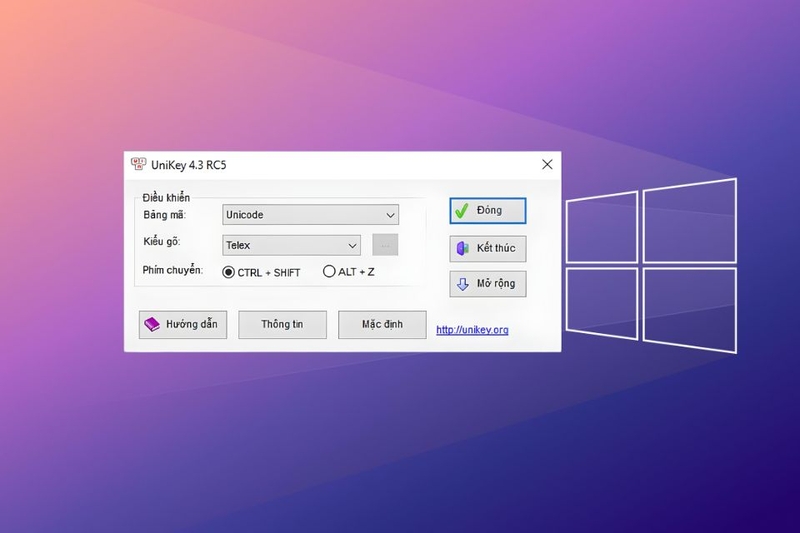Open the http://unikey.org link
The height and width of the screenshot is (533, 800).
pos(472,330)
